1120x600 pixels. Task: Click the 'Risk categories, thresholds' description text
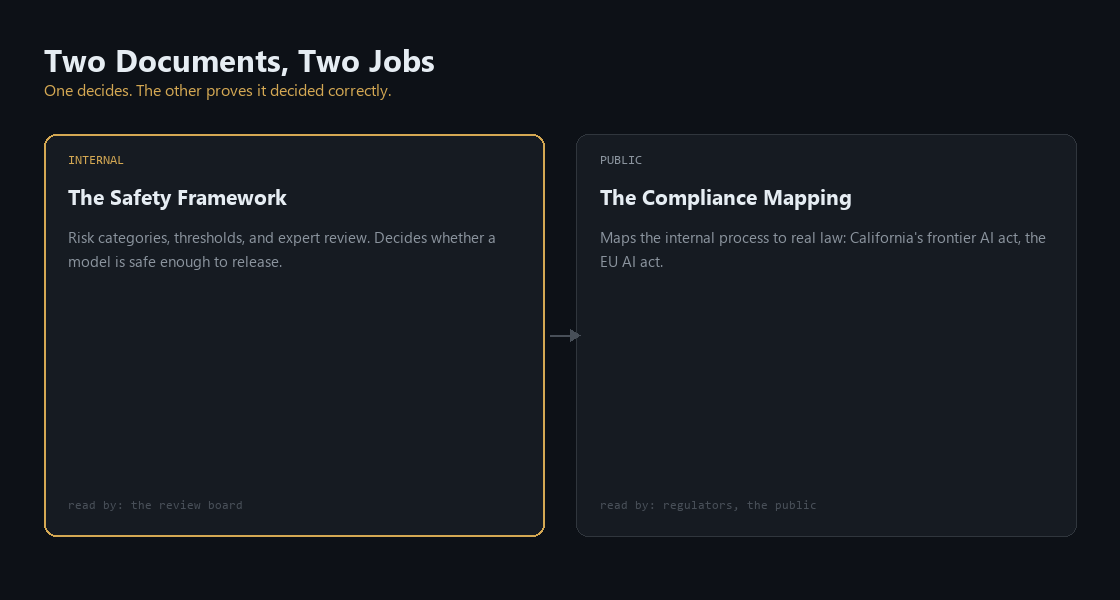pos(281,249)
